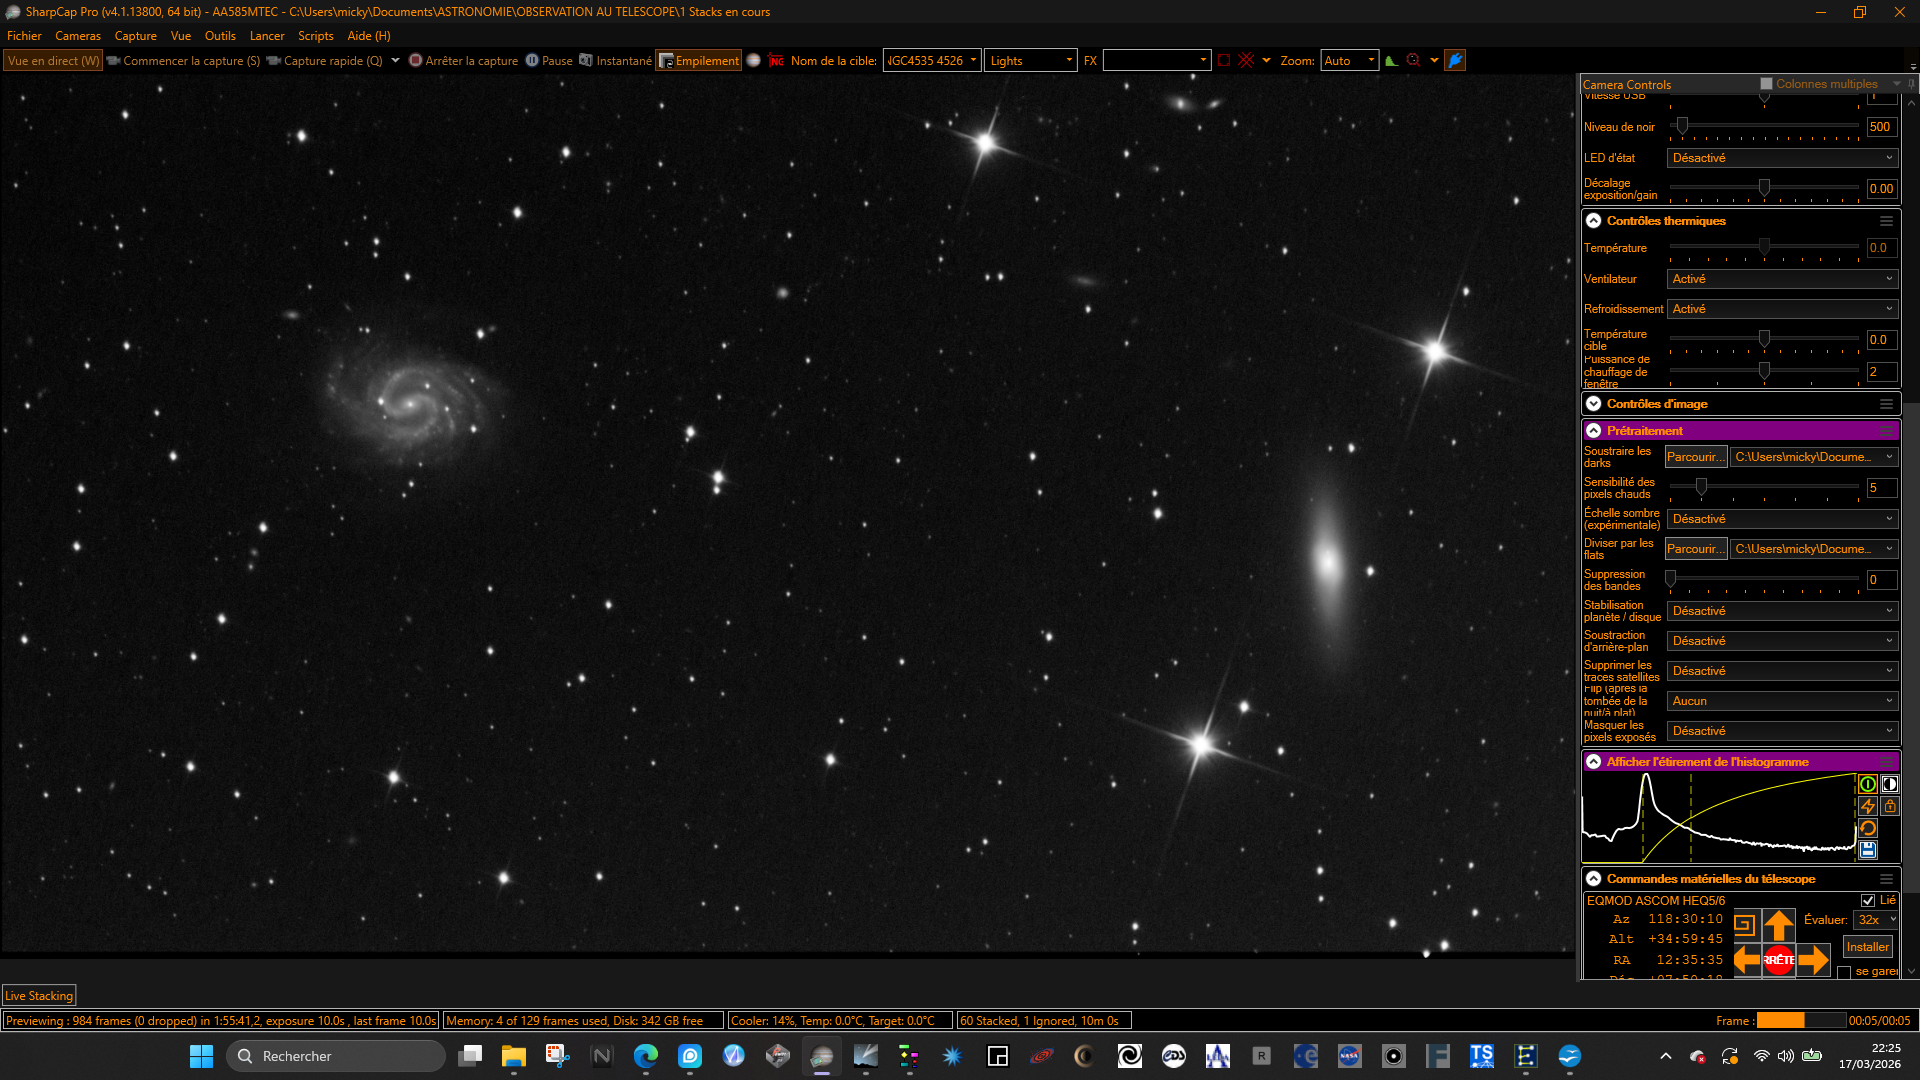
Task: Adjust the Niveau de noir slider
Action: pos(1765,126)
